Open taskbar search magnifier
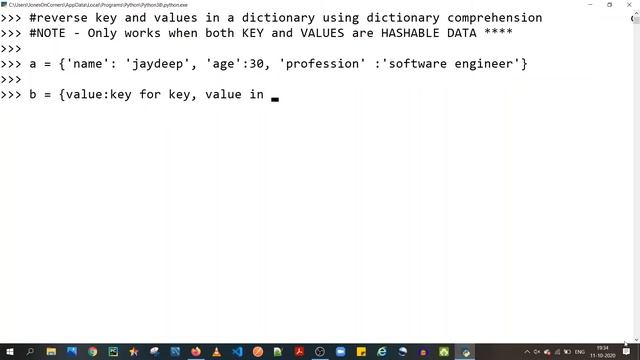This screenshot has width=640, height=360. click(30, 351)
